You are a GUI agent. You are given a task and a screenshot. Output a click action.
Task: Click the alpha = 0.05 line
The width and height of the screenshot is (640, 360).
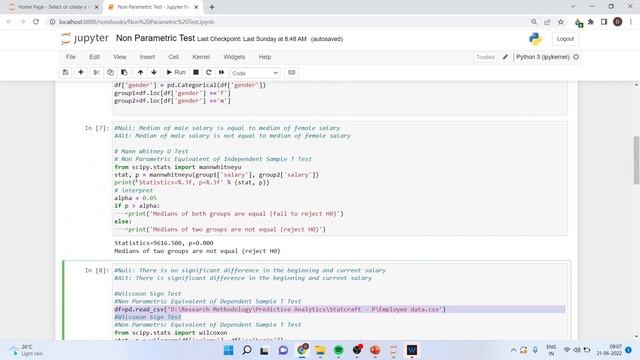135,198
